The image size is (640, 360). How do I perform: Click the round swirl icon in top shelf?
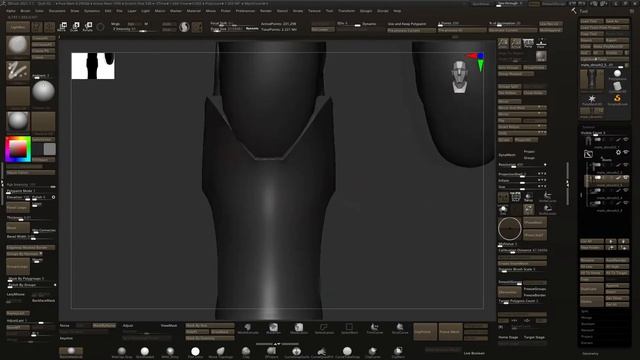point(184,27)
